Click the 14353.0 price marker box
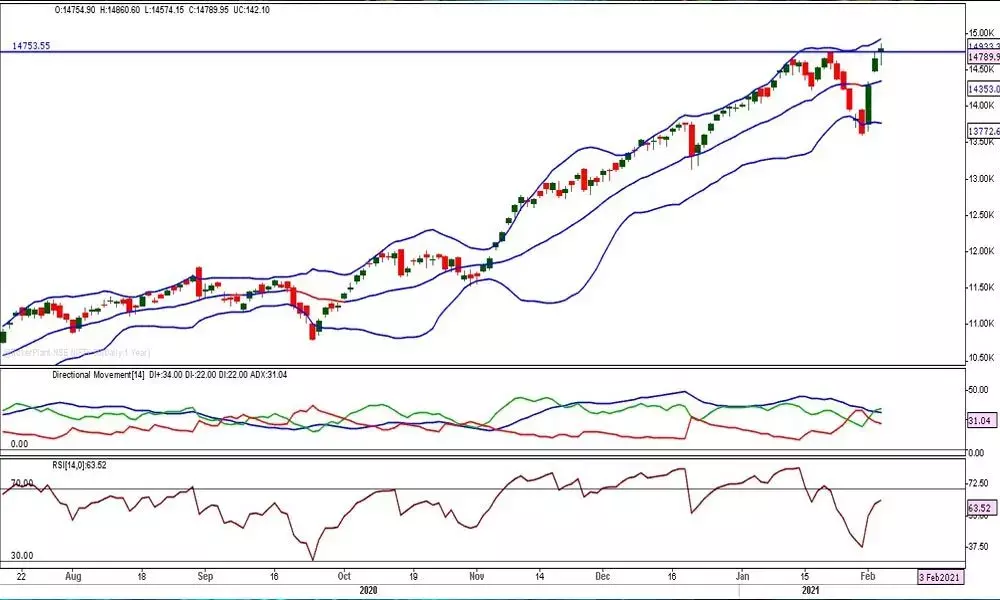 (x=980, y=88)
